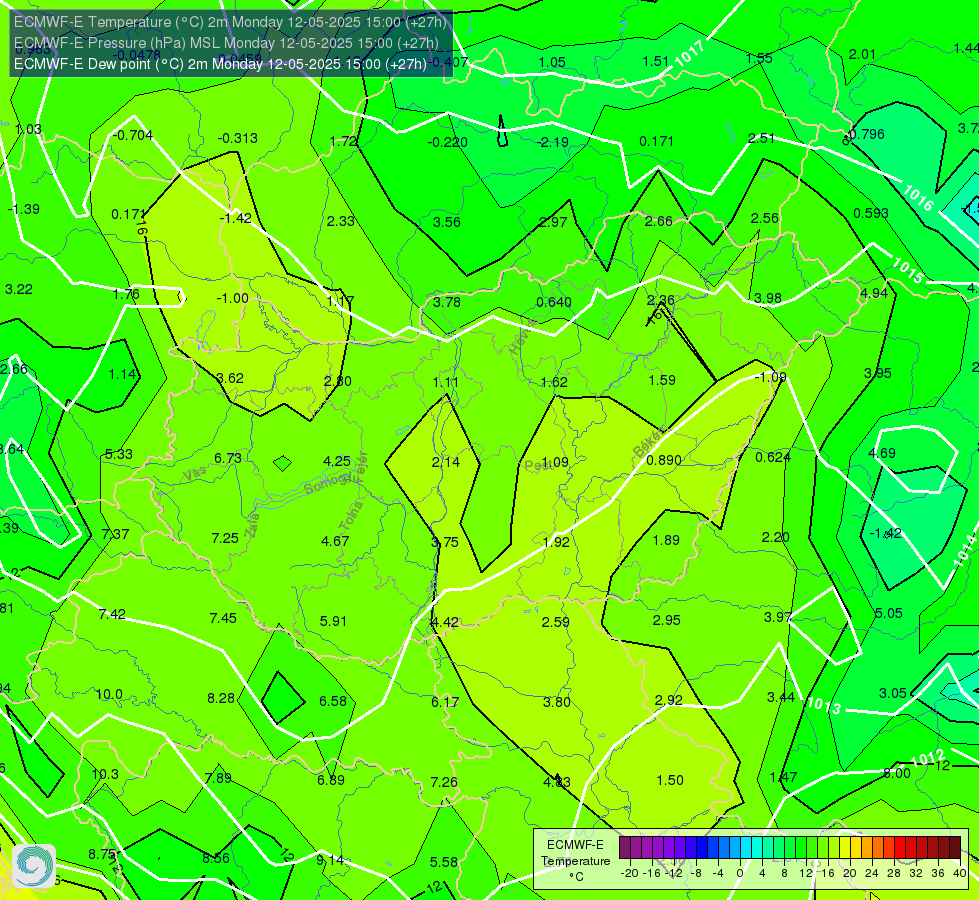Viewport: 979px width, 900px height.
Task: Click the dew point value 7.25
Action: pos(225,538)
